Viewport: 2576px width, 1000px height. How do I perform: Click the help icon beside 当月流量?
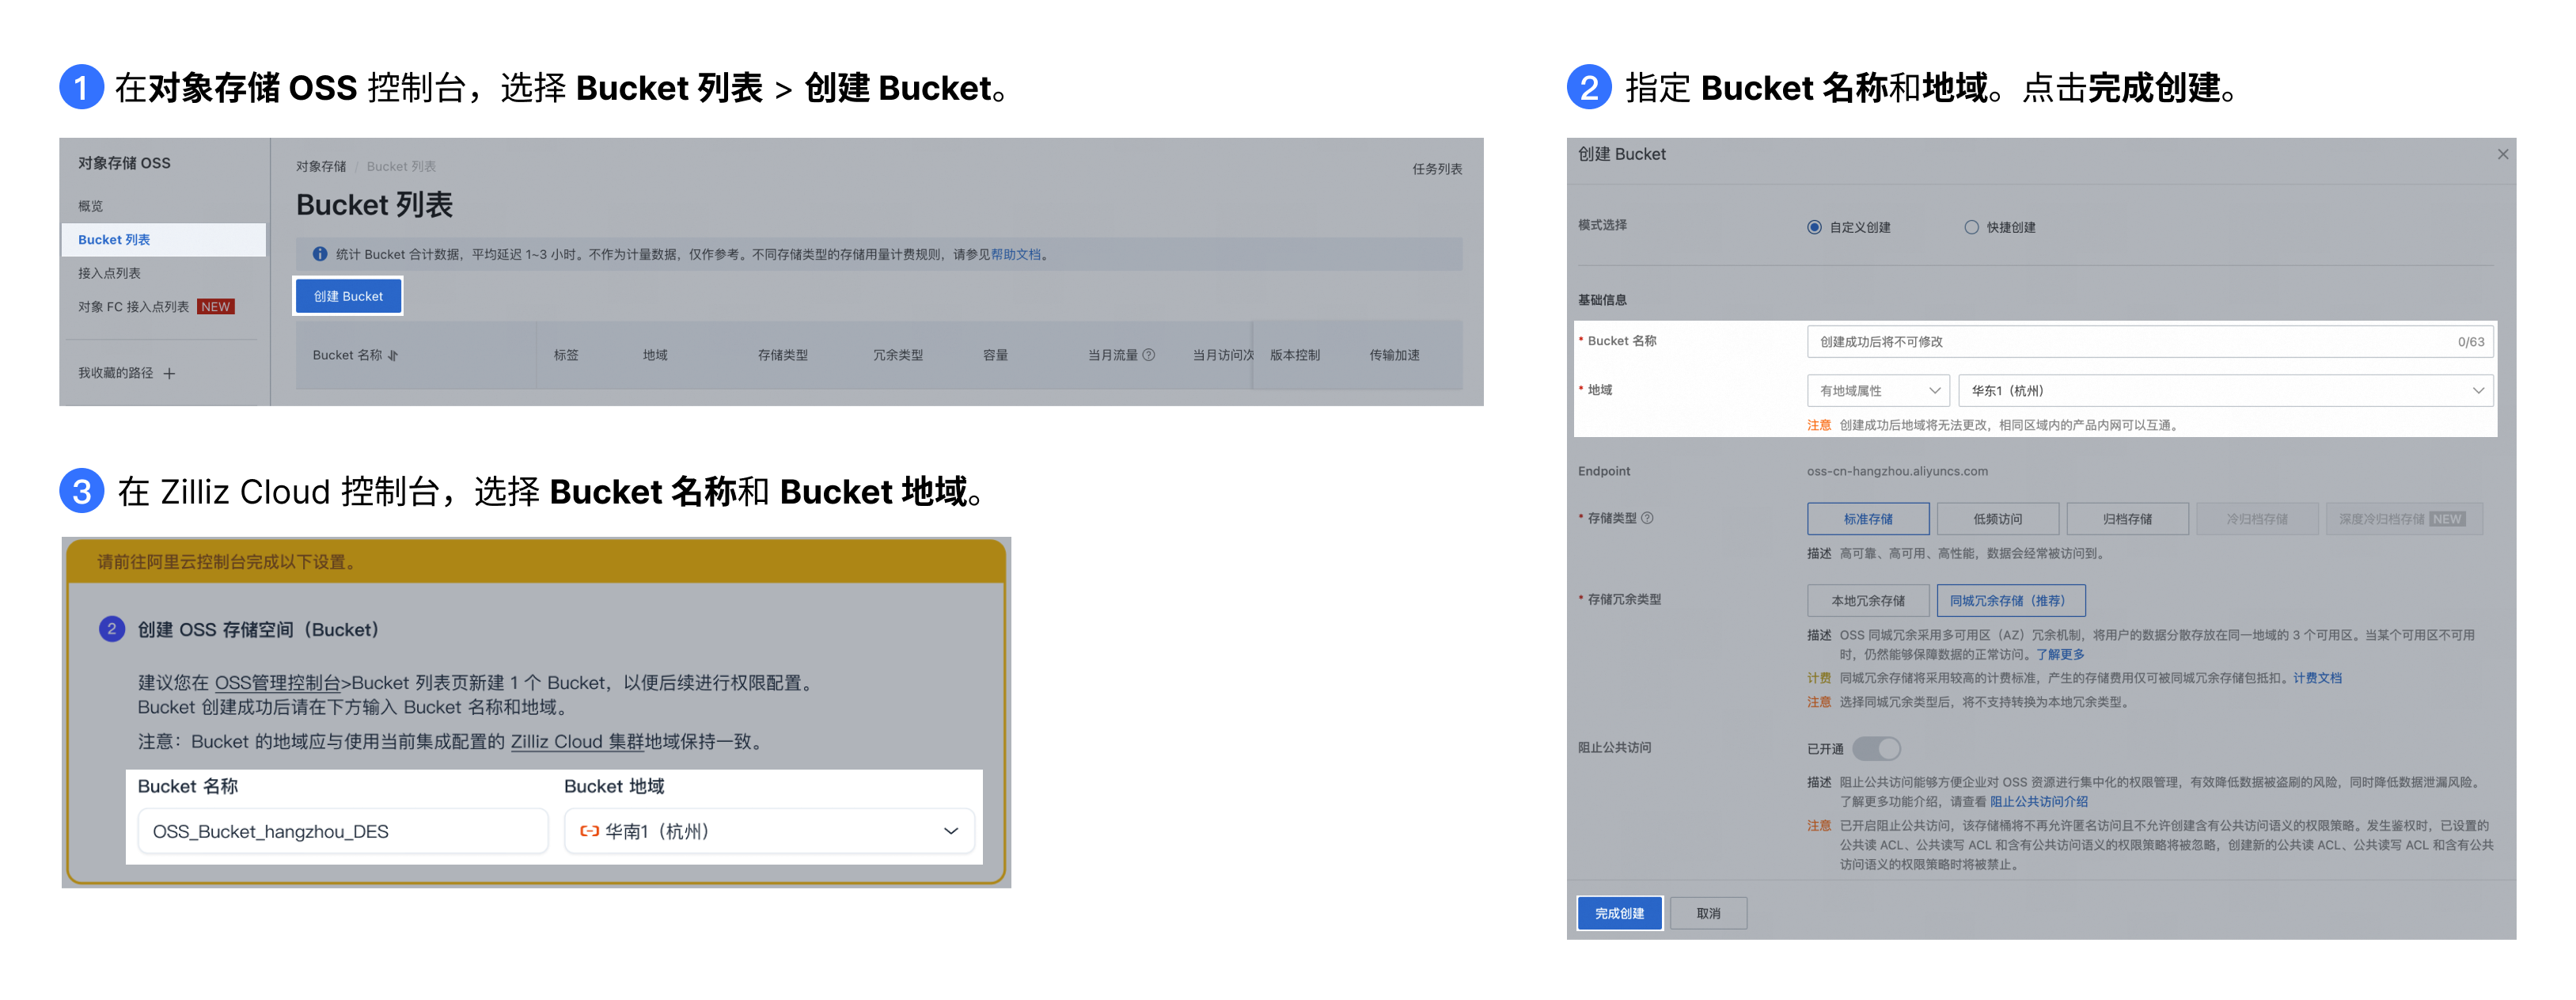click(x=1148, y=355)
